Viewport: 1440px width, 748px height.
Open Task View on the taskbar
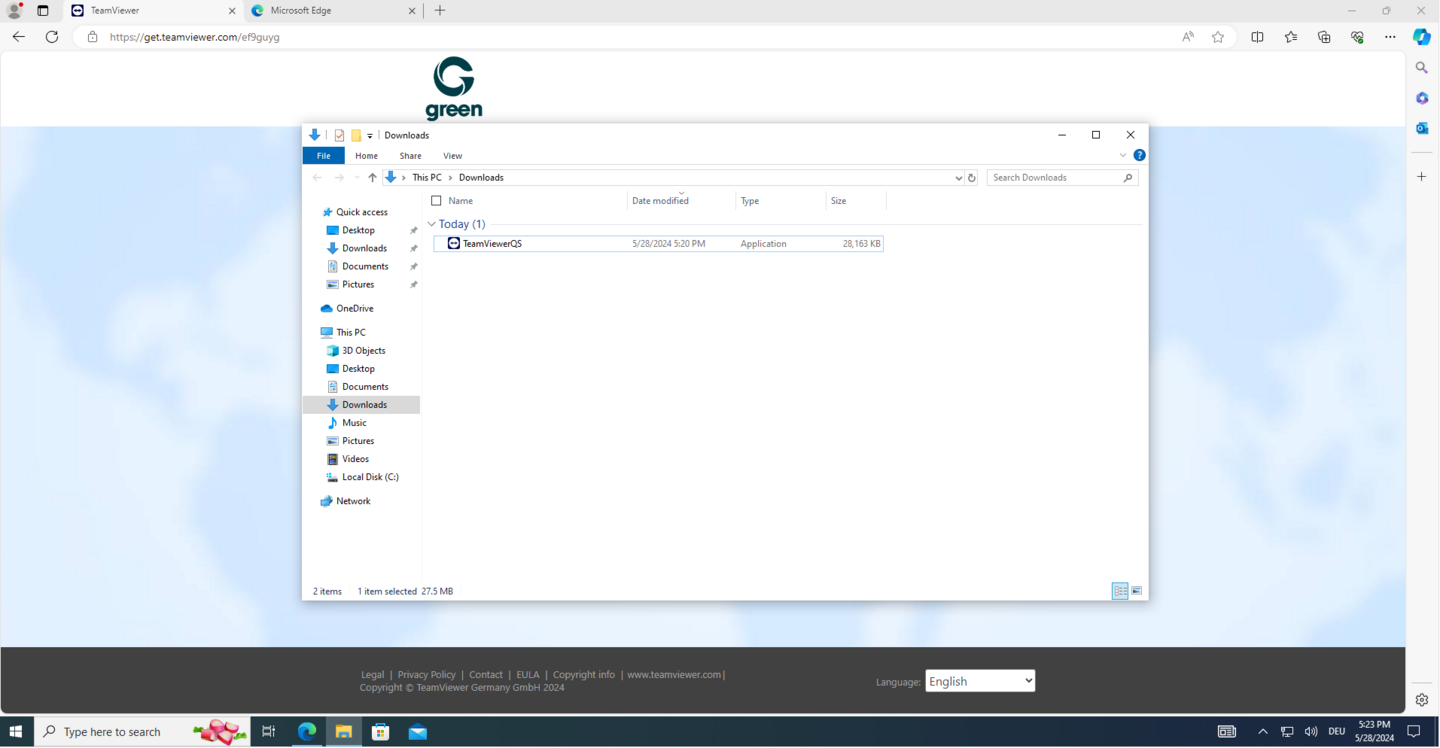click(268, 732)
